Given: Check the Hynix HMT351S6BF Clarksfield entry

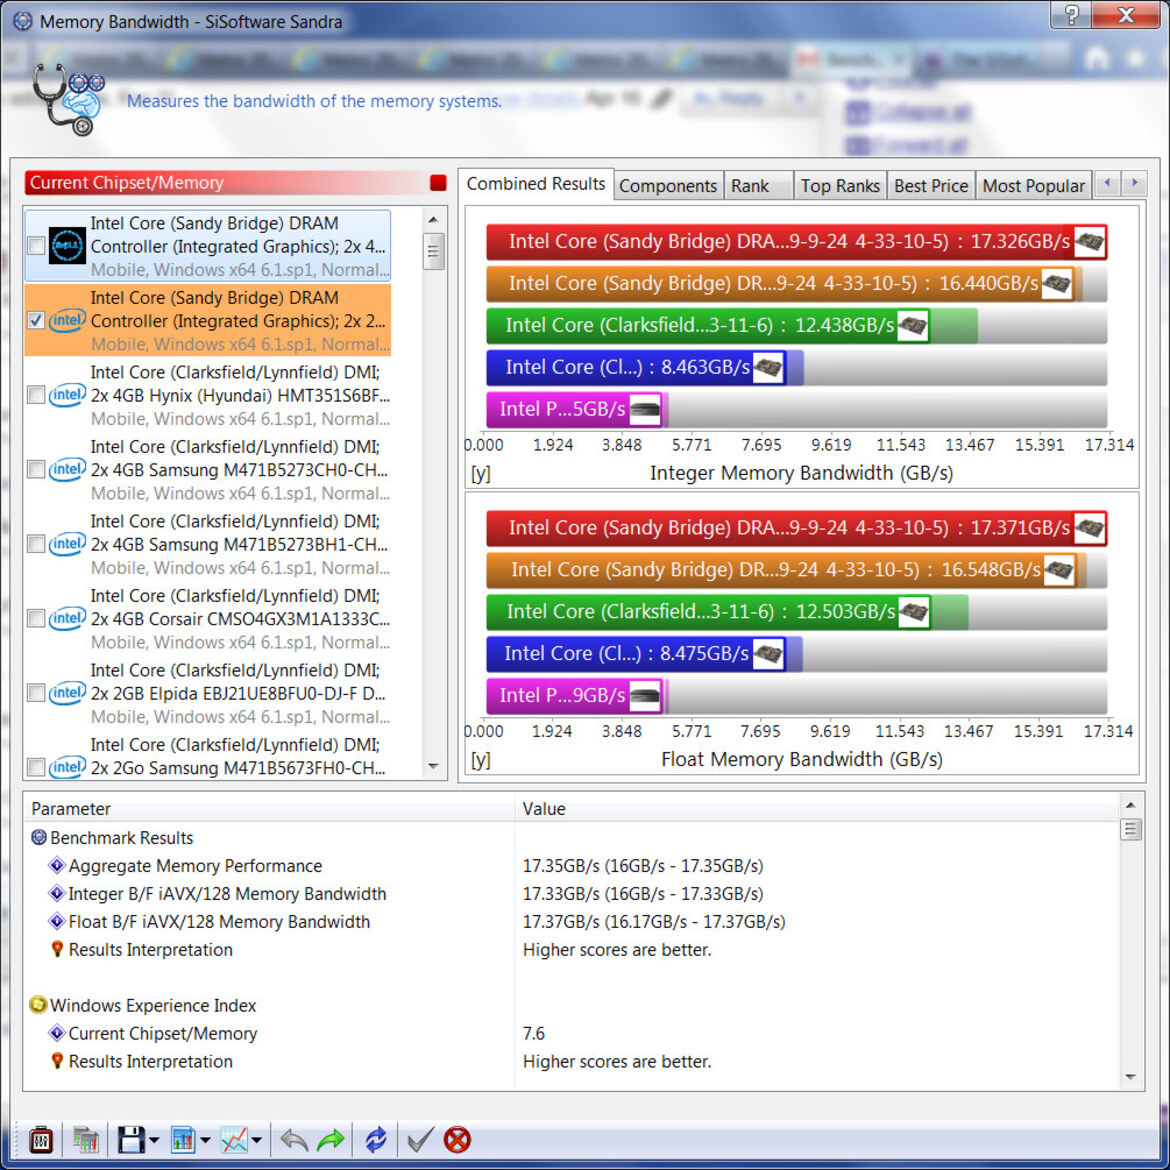Looking at the screenshot, I should [36, 395].
